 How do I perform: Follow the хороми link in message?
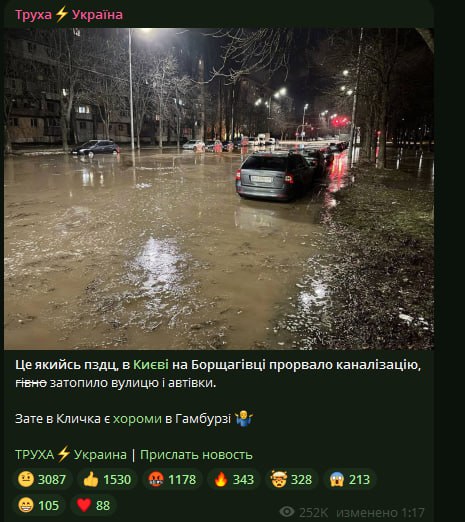tap(137, 419)
